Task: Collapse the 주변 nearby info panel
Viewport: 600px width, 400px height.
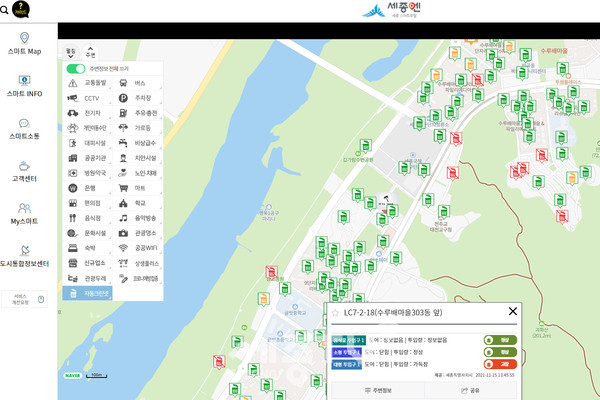Action: (91, 51)
